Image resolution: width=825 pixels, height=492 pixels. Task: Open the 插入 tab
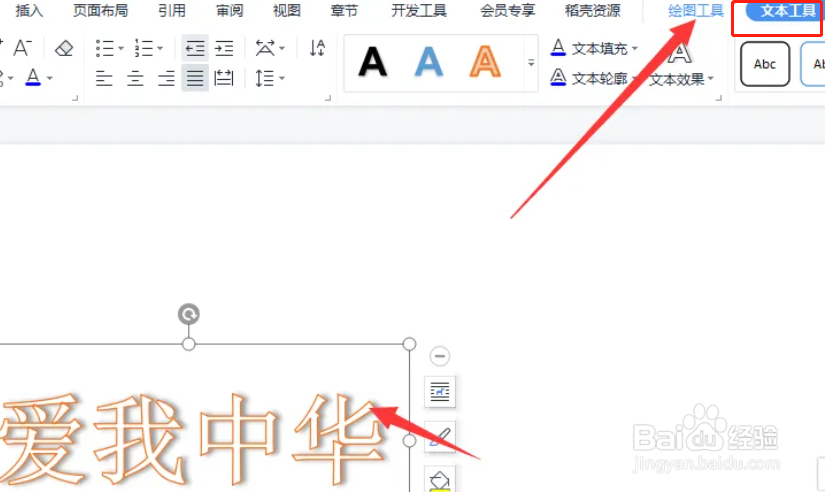click(29, 11)
